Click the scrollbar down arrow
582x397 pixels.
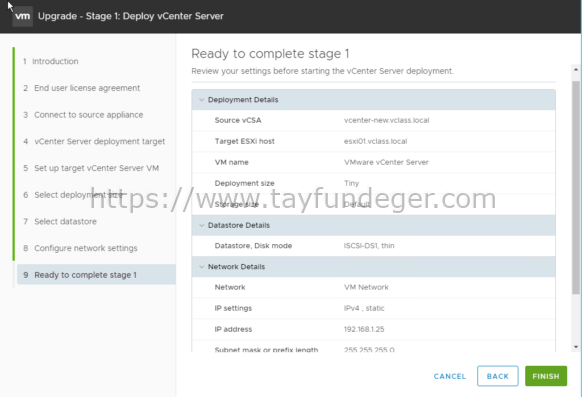pyautogui.click(x=576, y=347)
